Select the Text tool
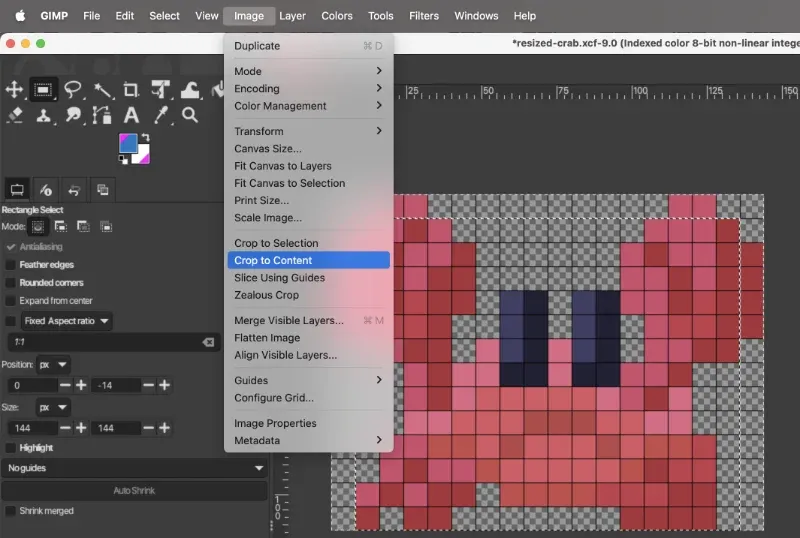The image size is (800, 538). coord(132,115)
